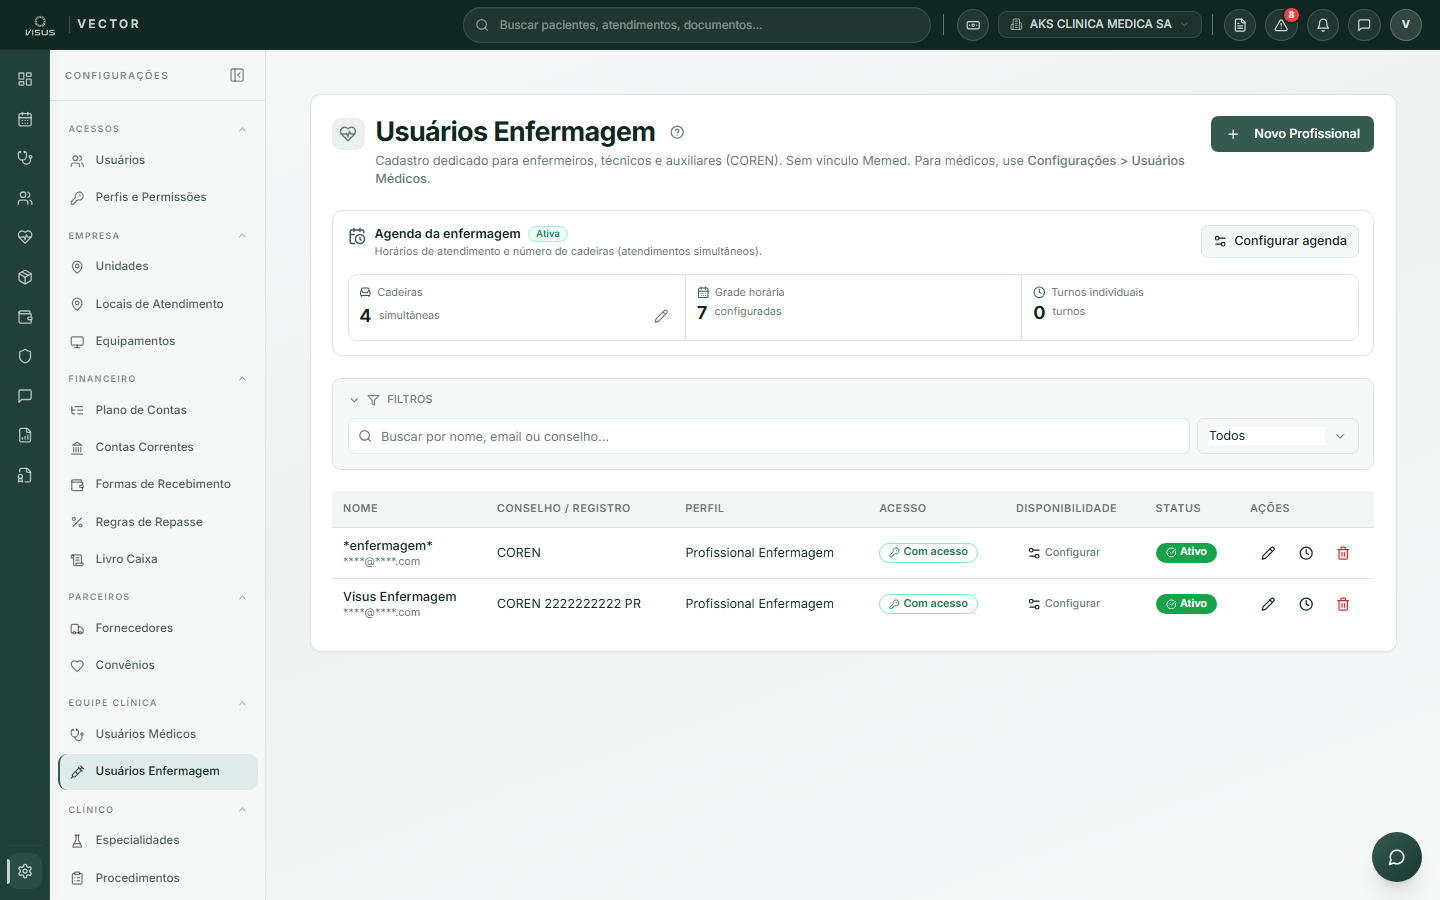Image resolution: width=1440 pixels, height=900 pixels.
Task: Open Regras de Repasse
Action: 158,522
